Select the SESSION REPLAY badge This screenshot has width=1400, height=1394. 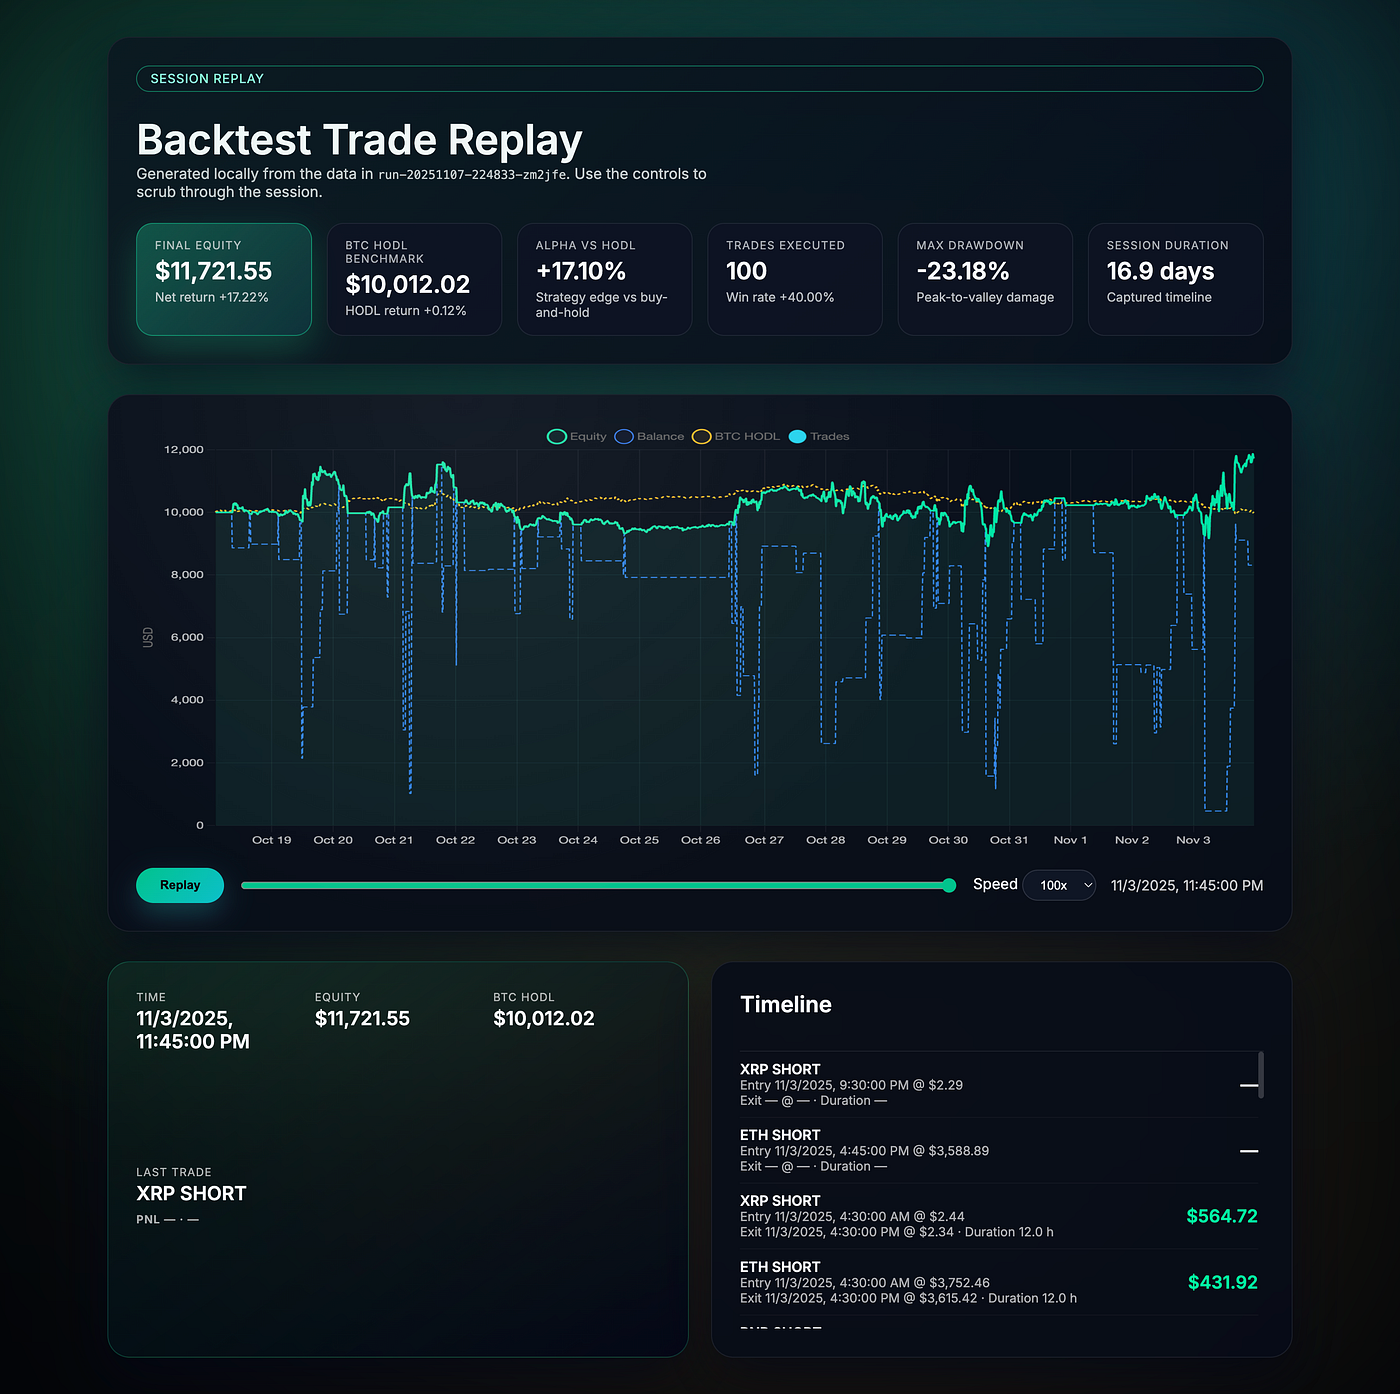click(x=700, y=78)
